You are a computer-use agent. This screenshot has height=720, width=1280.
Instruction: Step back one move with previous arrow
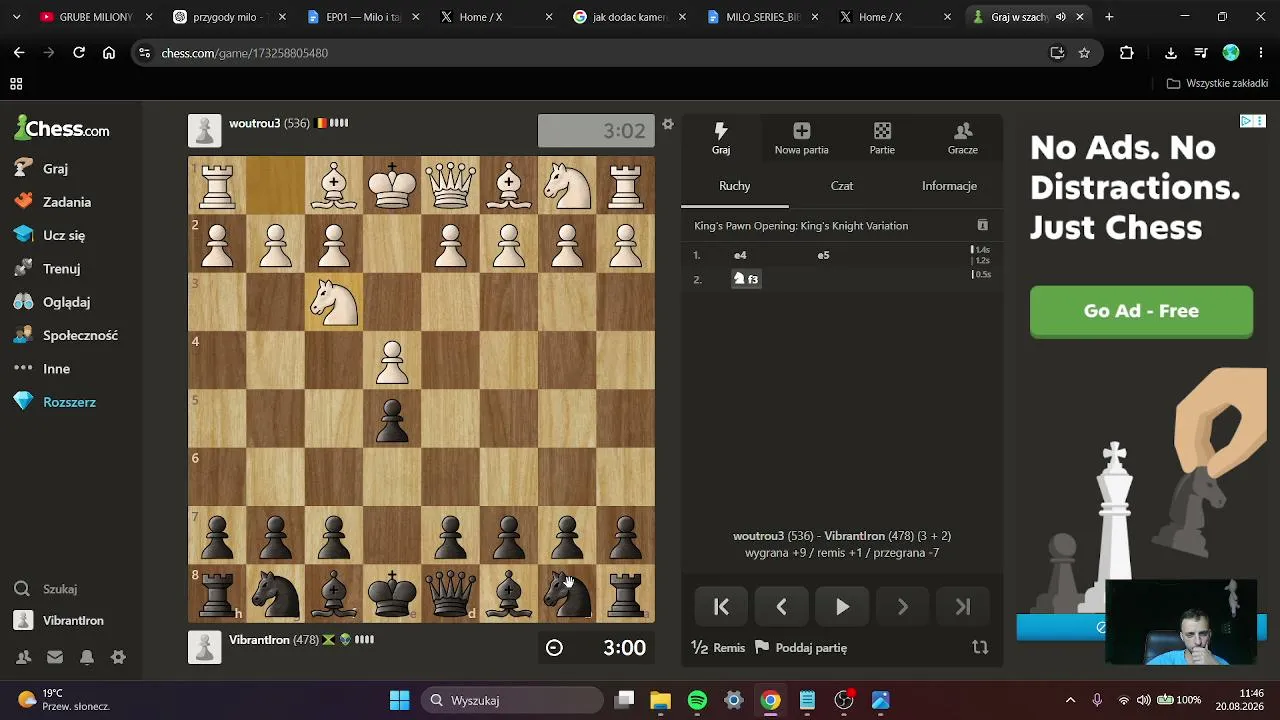point(782,607)
